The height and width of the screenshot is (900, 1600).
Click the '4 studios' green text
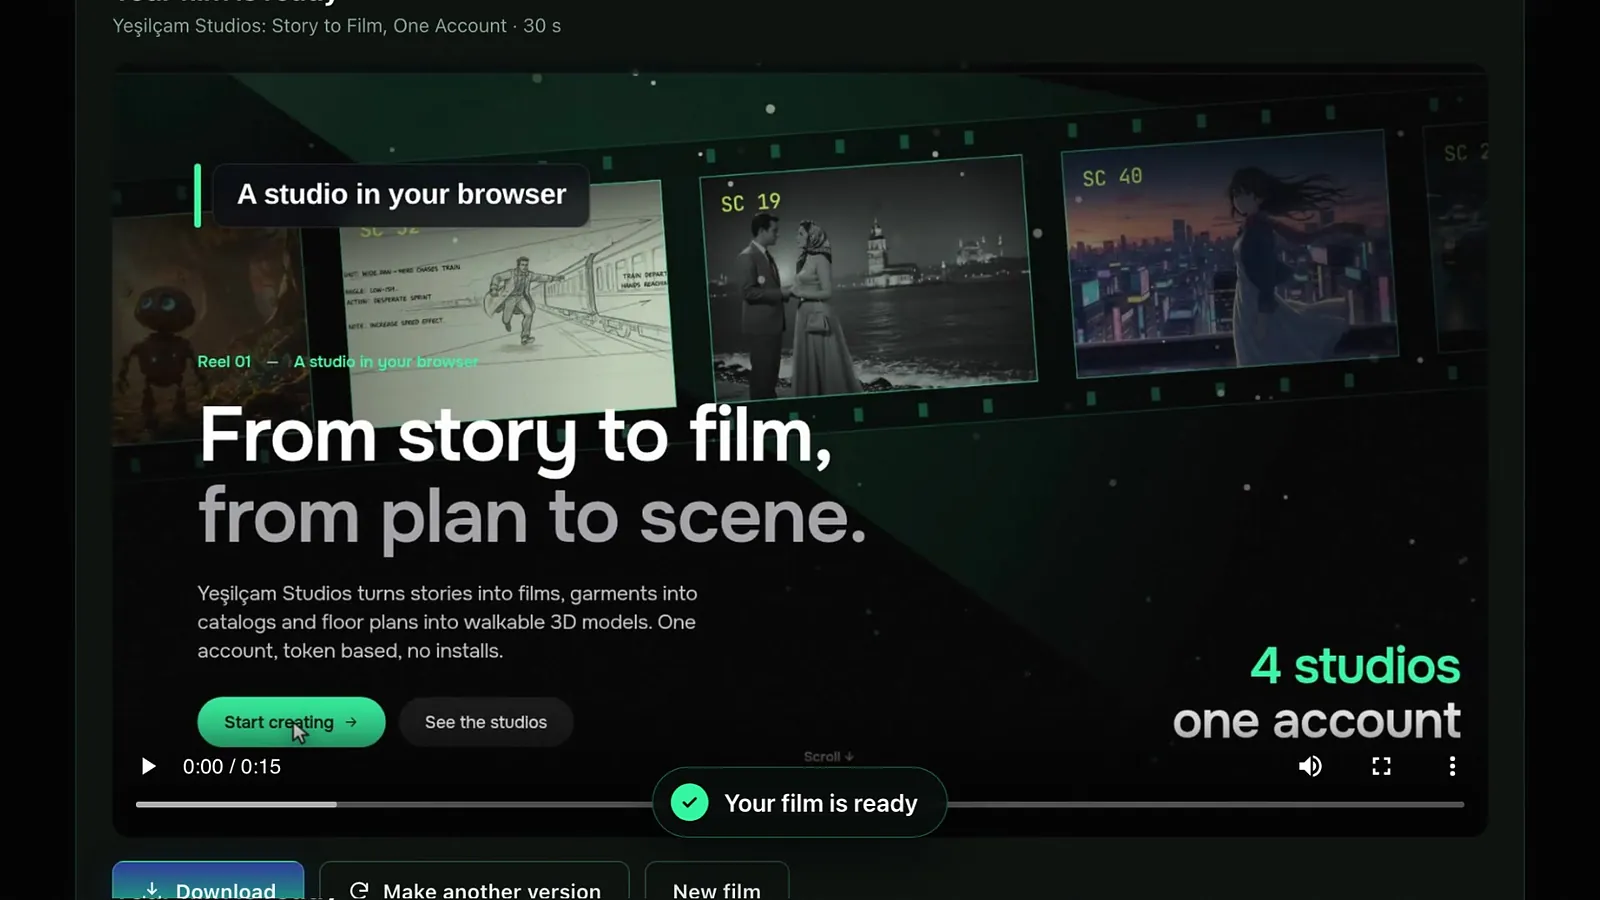click(x=1355, y=666)
